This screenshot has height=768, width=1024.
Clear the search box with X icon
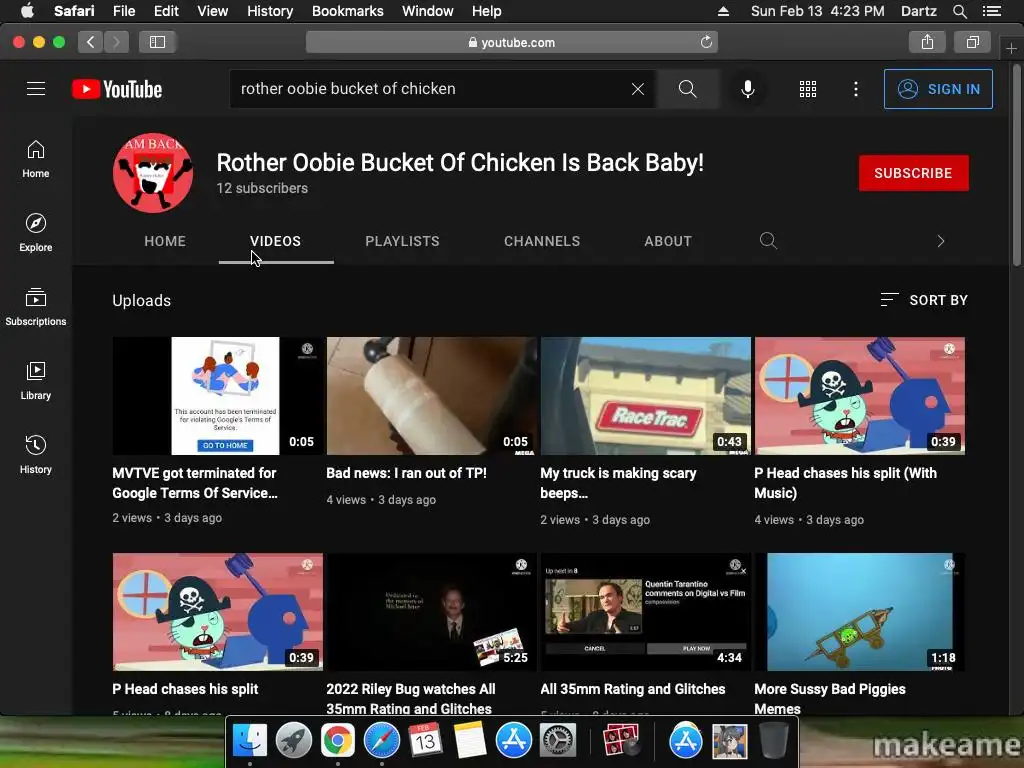[x=638, y=89]
